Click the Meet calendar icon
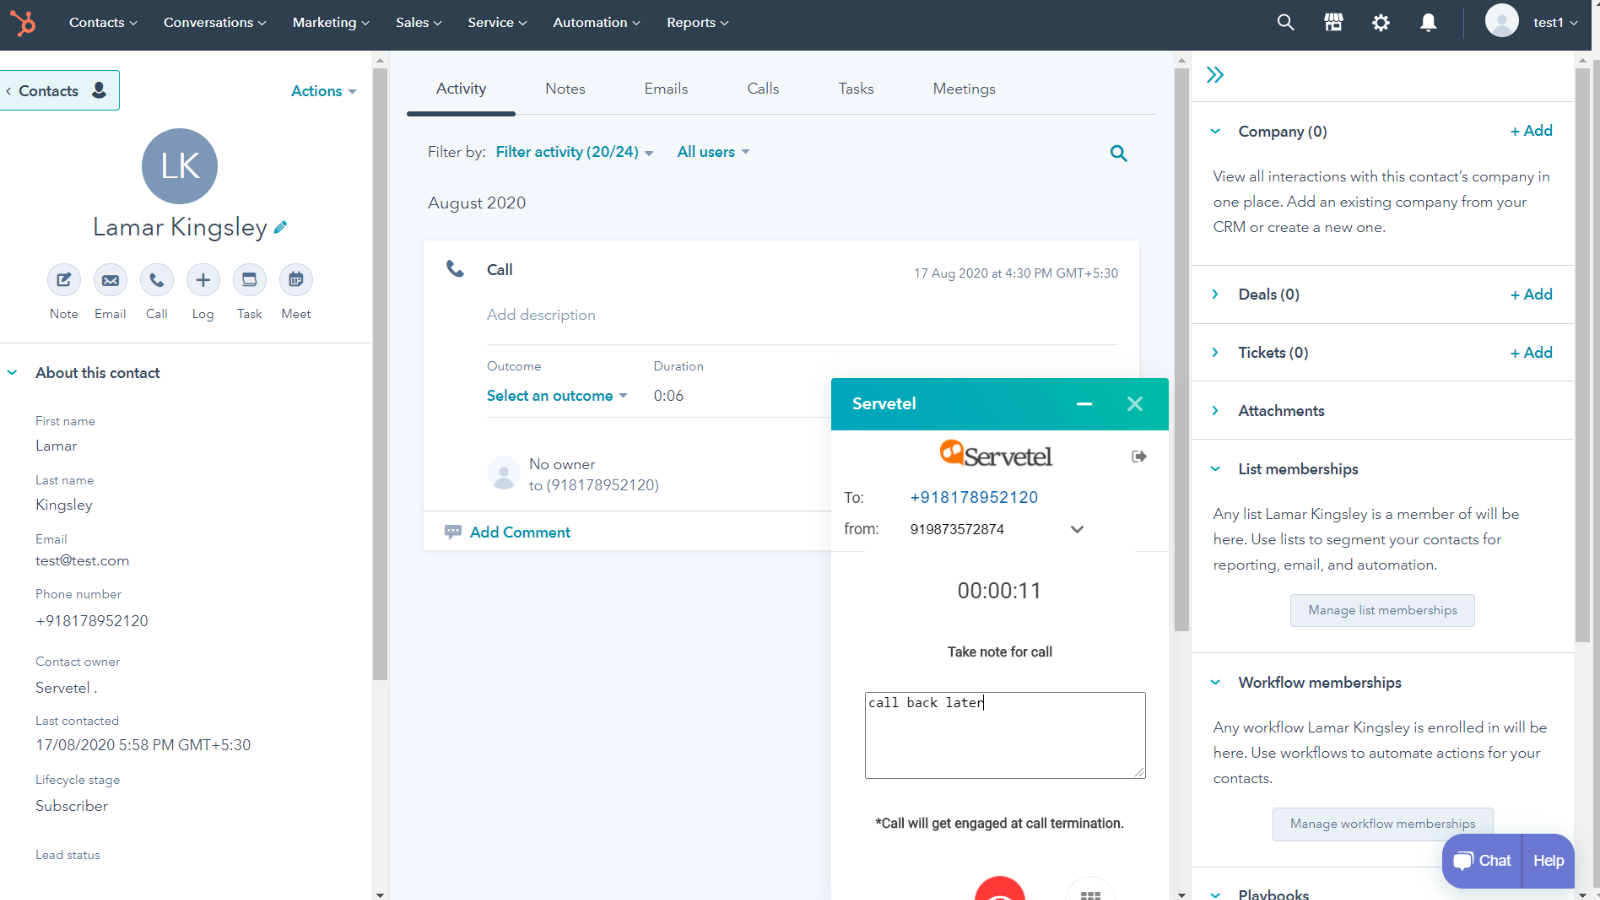1600x900 pixels. pos(296,280)
